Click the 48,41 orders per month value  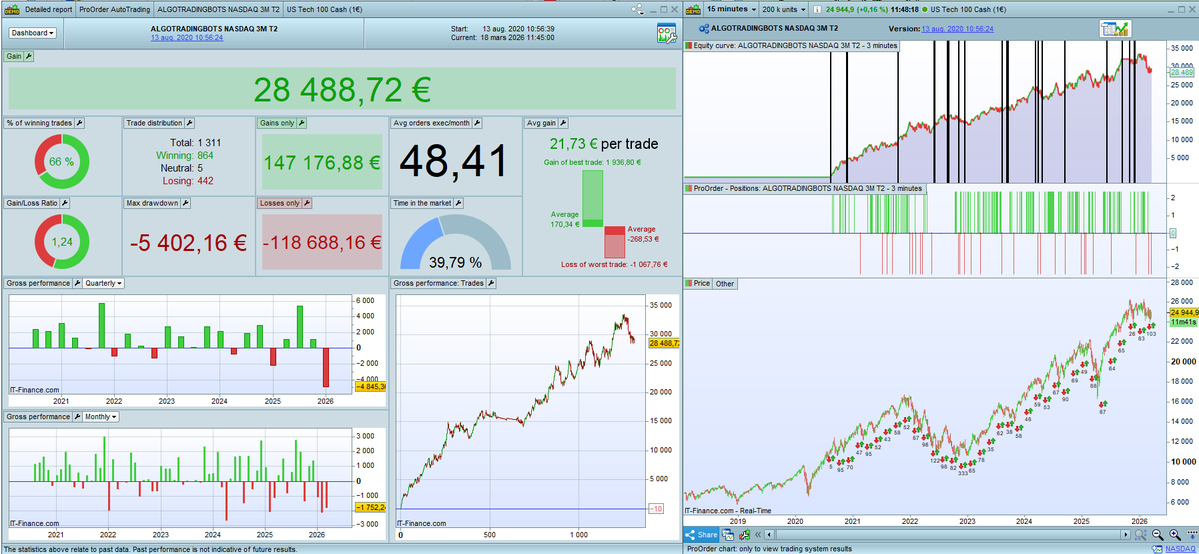click(453, 161)
